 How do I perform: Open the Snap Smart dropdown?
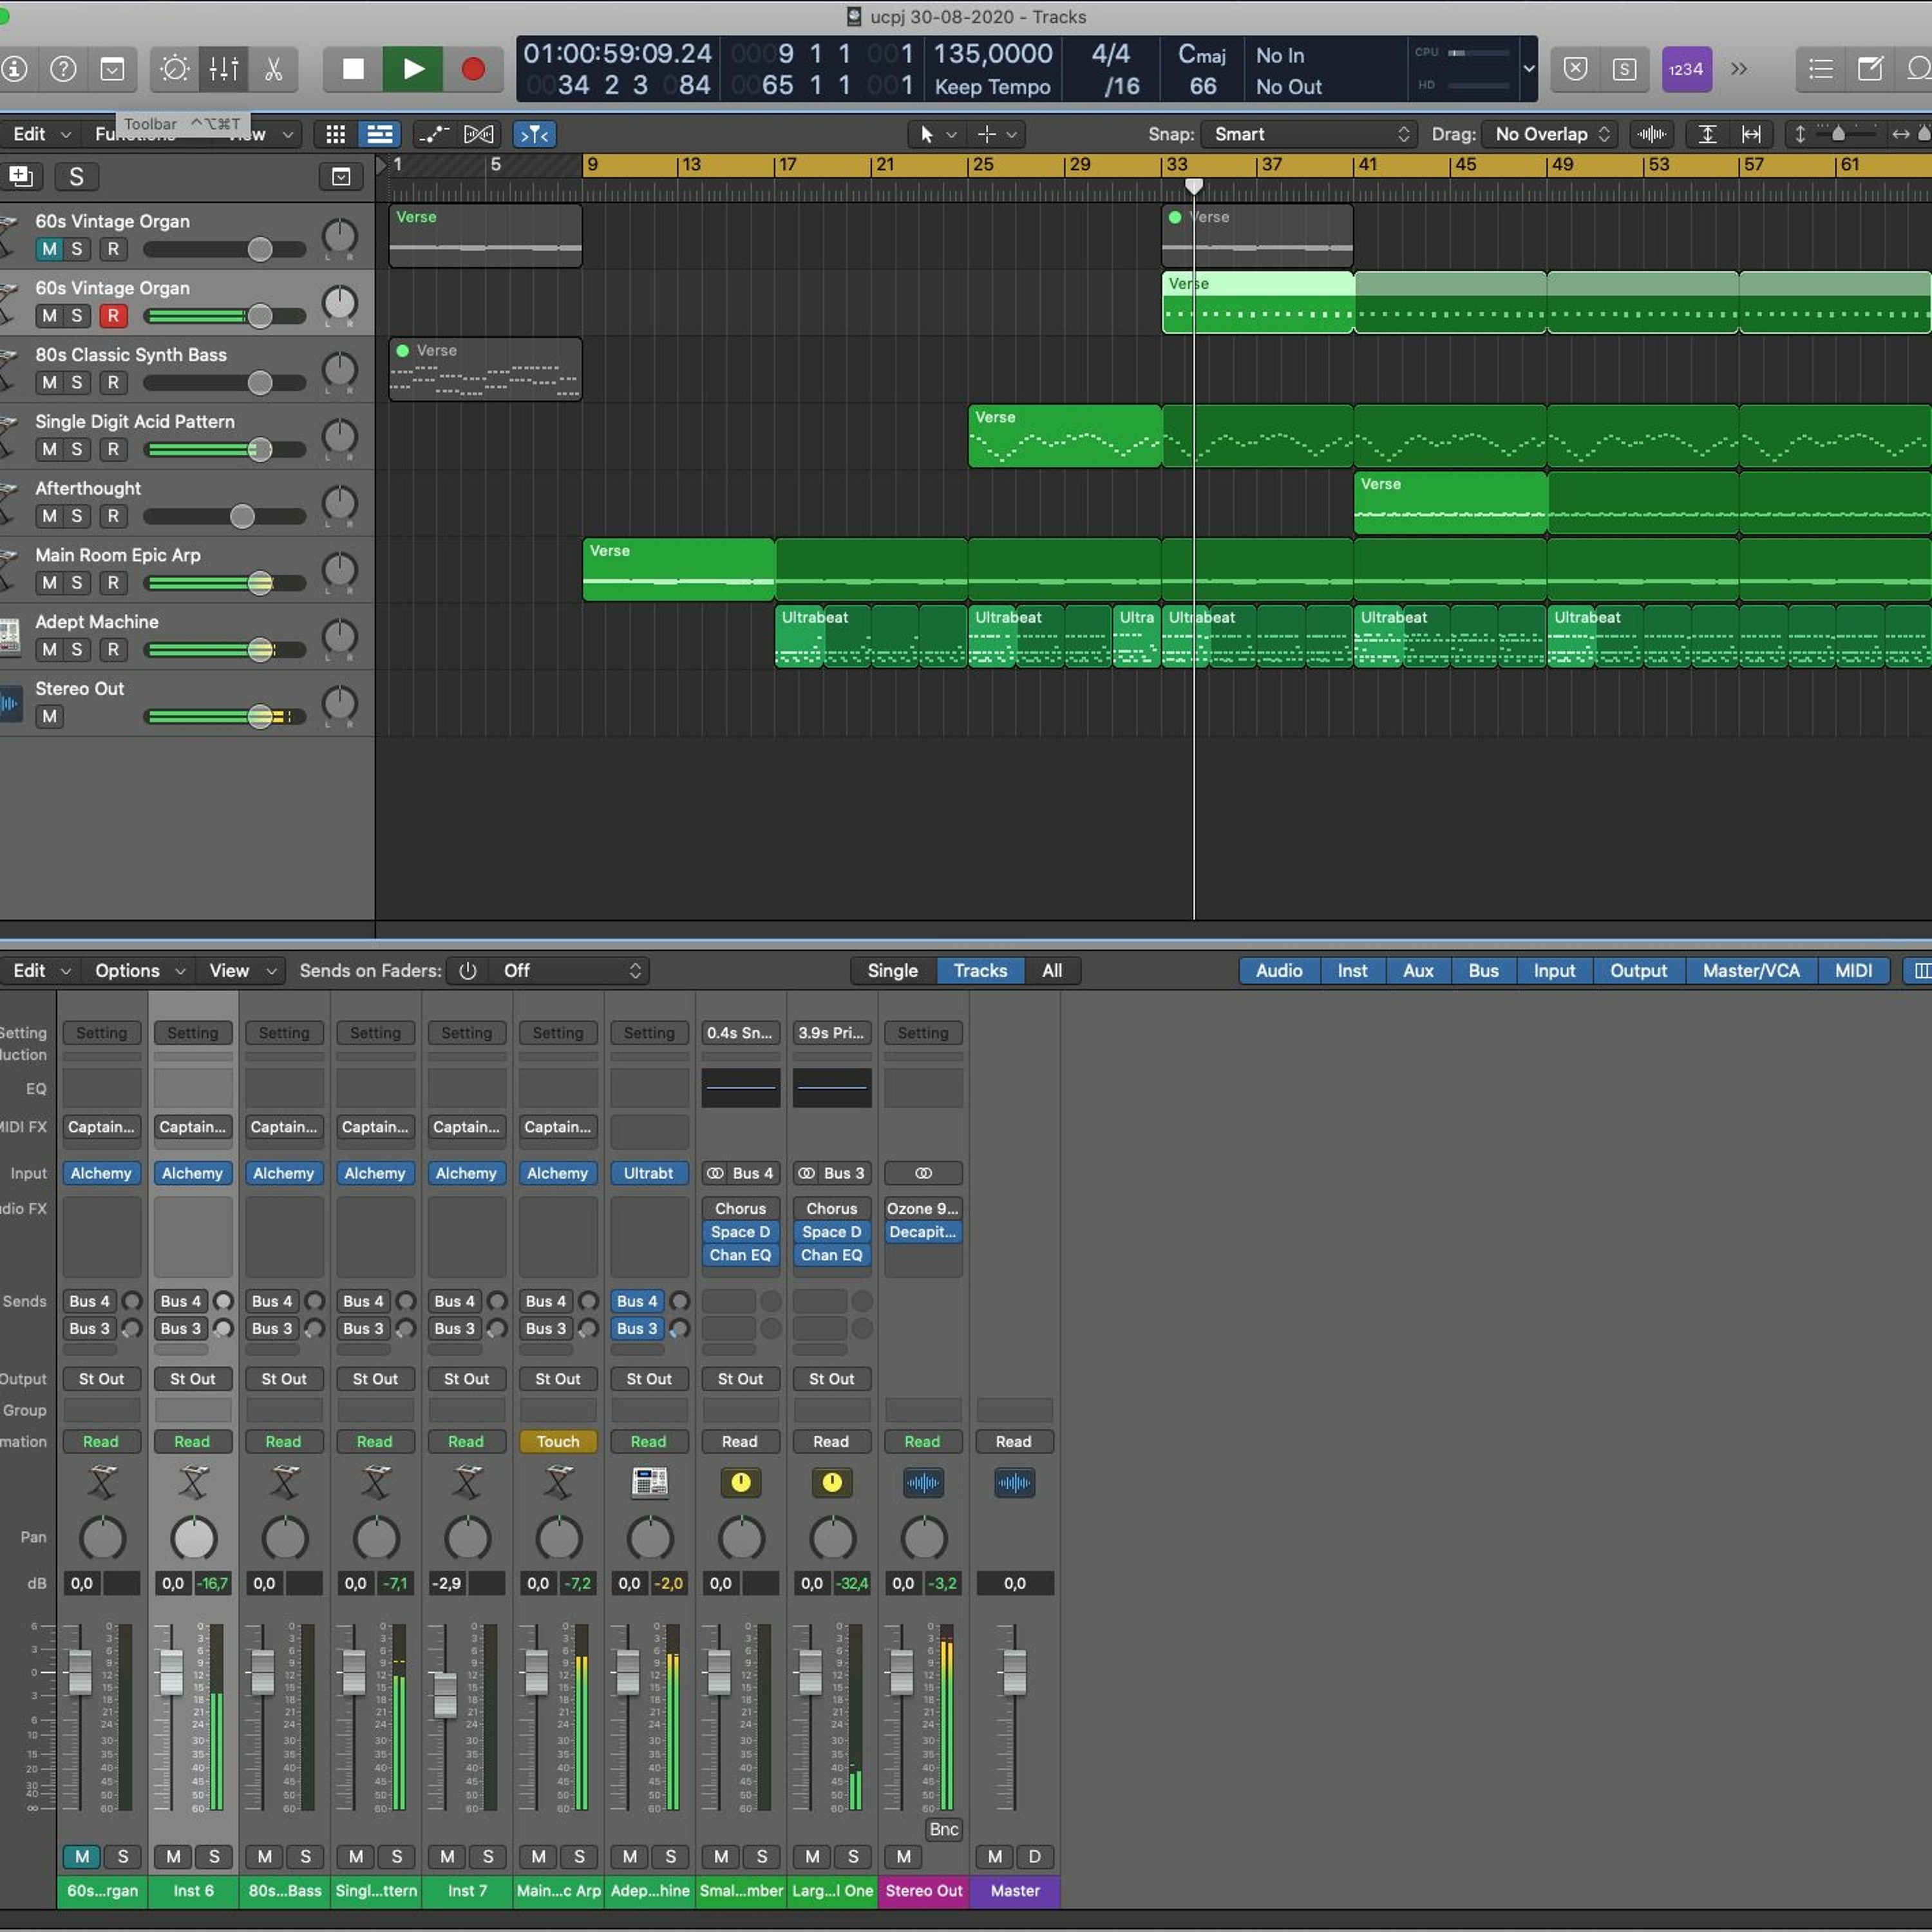click(1311, 134)
